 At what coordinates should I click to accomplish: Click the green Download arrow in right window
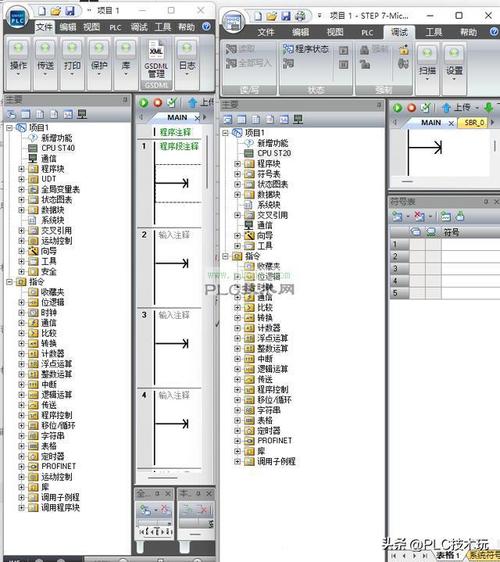488,108
